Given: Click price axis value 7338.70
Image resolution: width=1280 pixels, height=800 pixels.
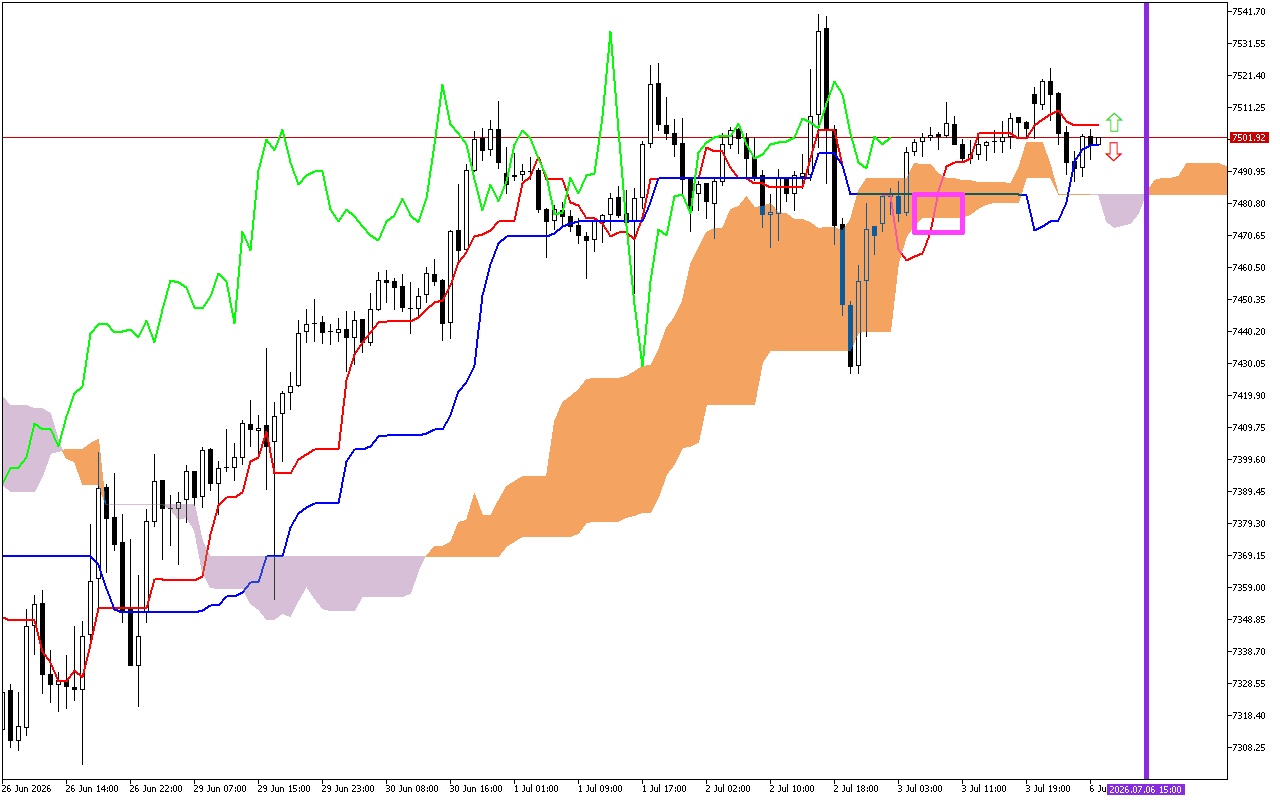Looking at the screenshot, I should coord(1250,652).
